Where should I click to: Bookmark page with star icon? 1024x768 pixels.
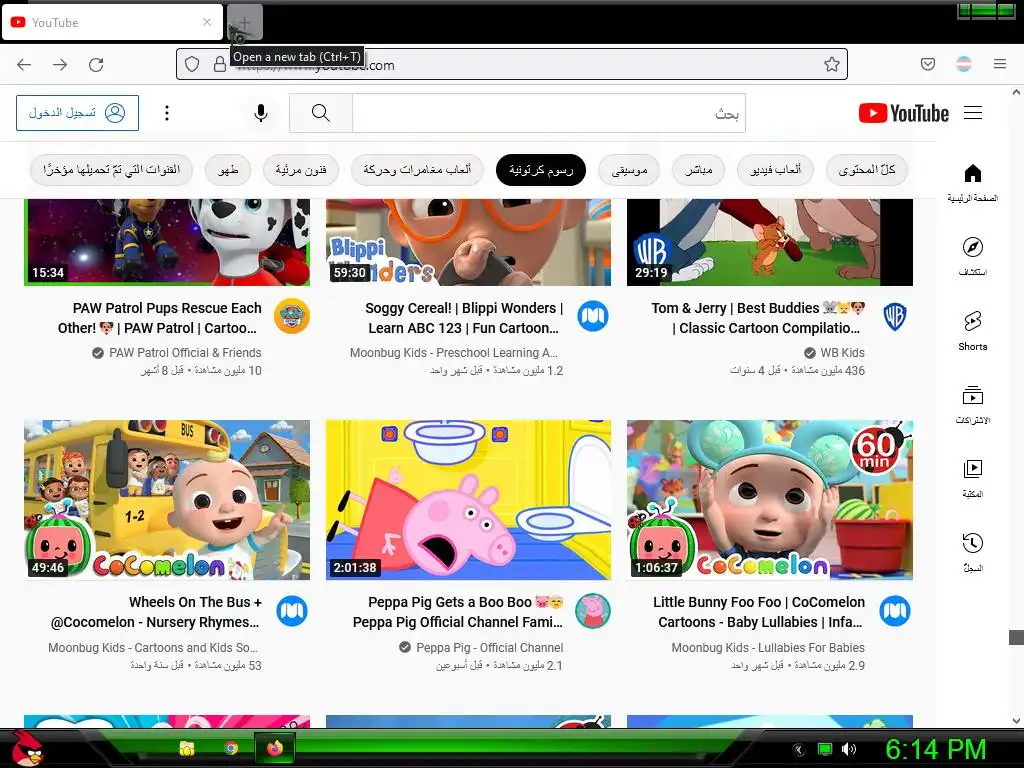coord(831,64)
